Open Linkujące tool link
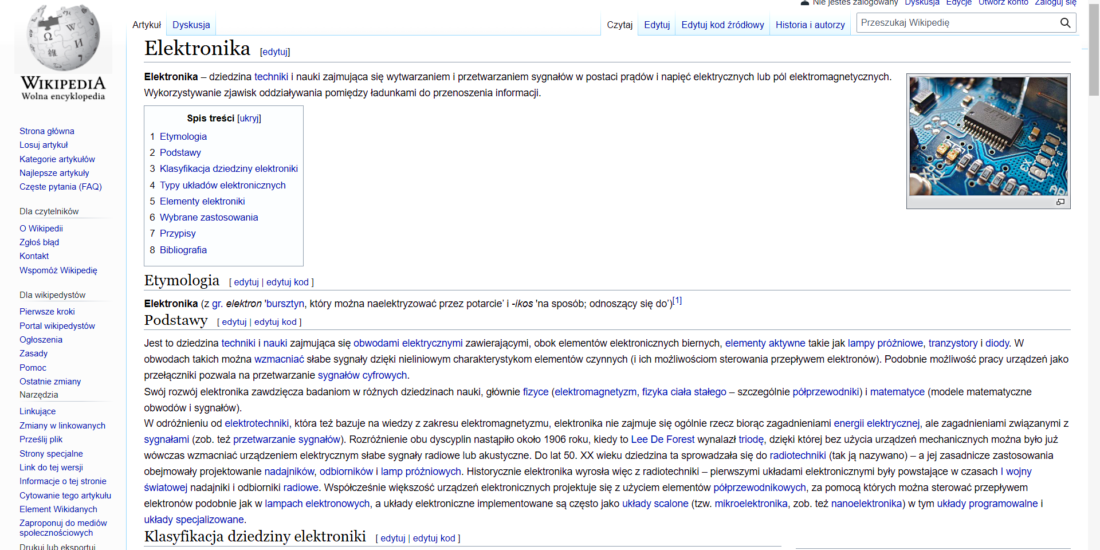Screen dimensions: 1100x550 [x=38, y=412]
